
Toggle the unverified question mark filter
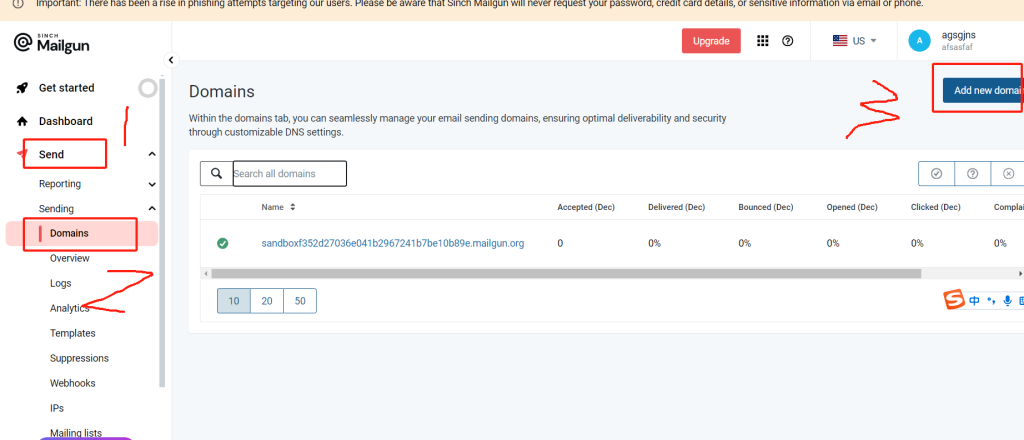972,174
